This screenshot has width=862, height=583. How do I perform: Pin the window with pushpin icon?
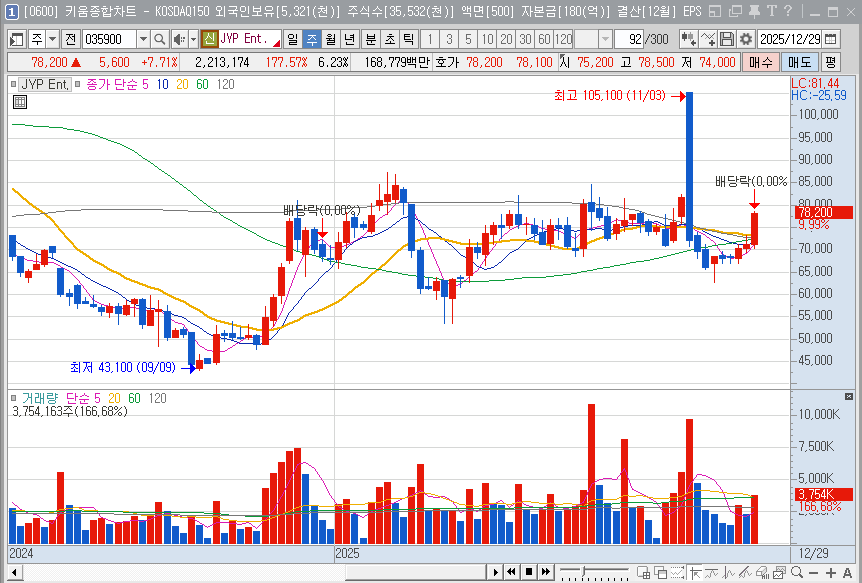pyautogui.click(x=755, y=11)
